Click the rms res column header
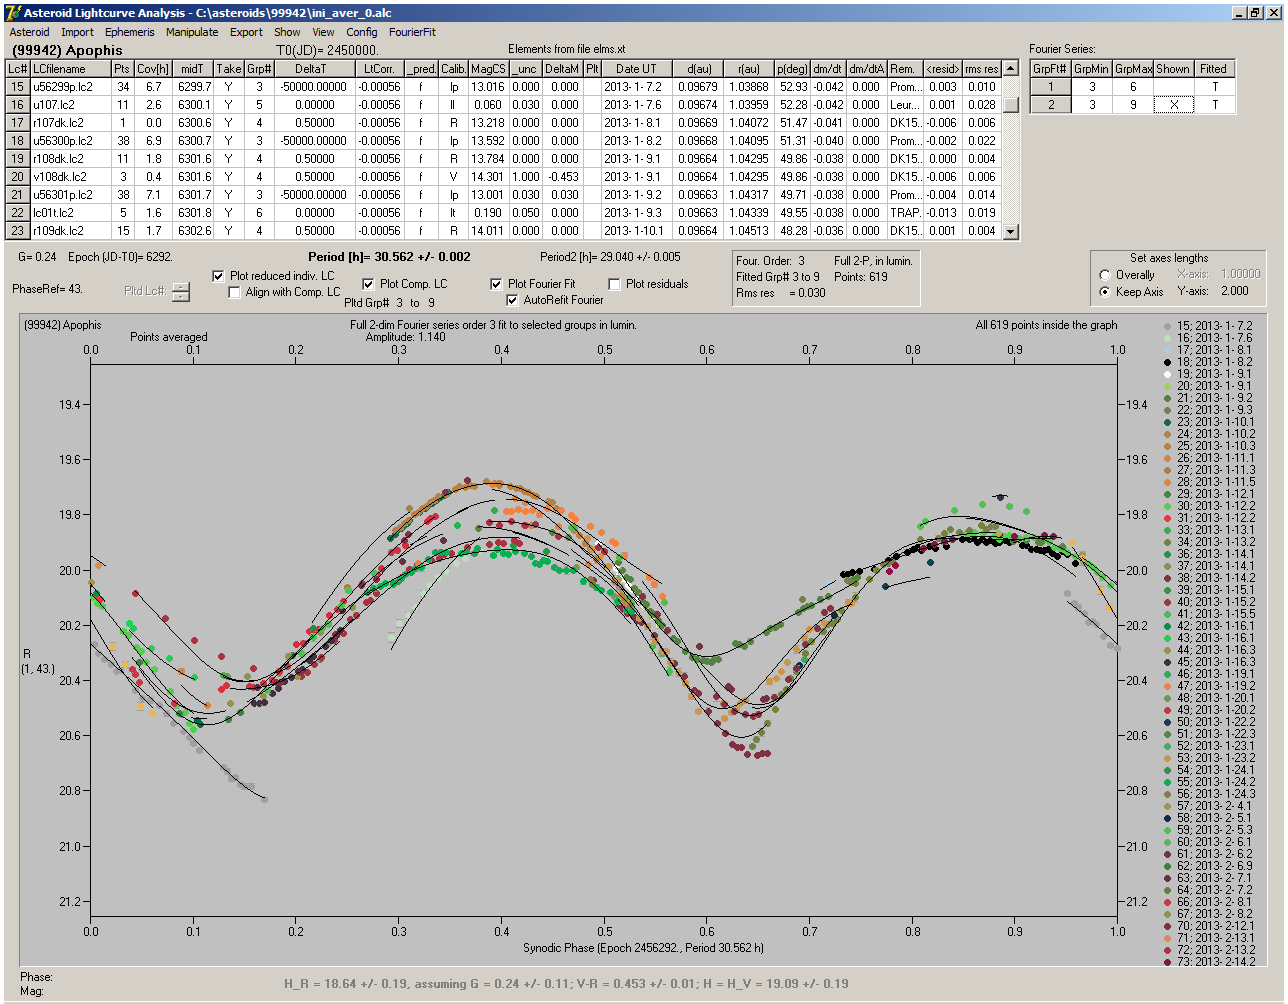 tap(981, 69)
